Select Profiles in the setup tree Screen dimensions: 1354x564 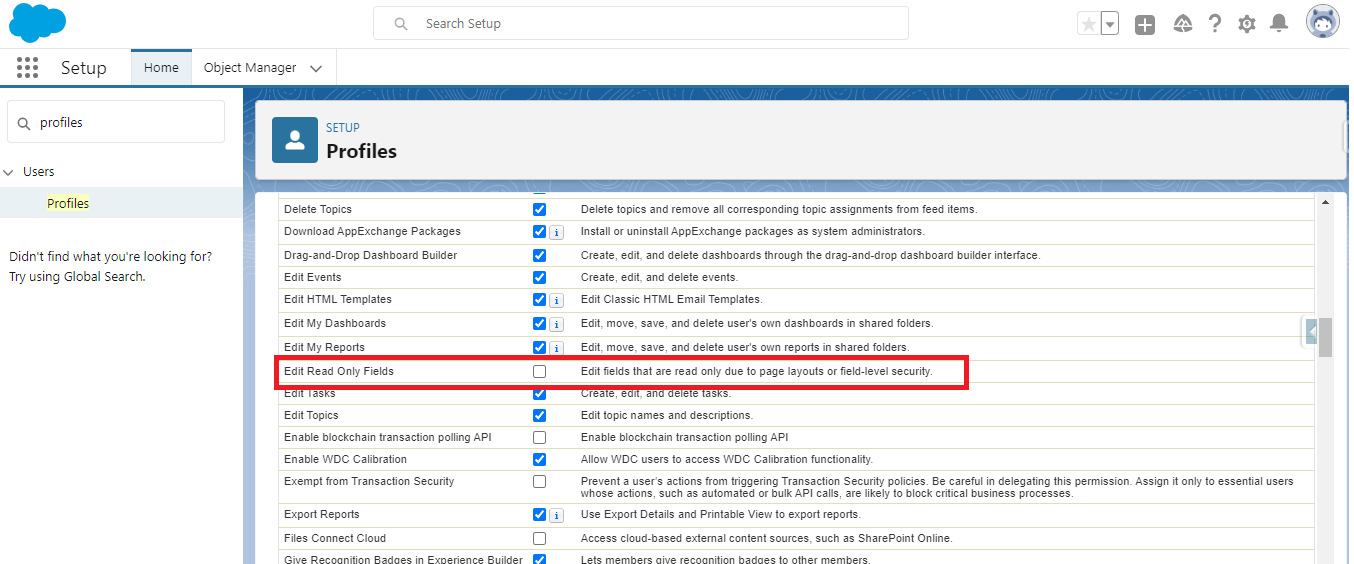68,203
